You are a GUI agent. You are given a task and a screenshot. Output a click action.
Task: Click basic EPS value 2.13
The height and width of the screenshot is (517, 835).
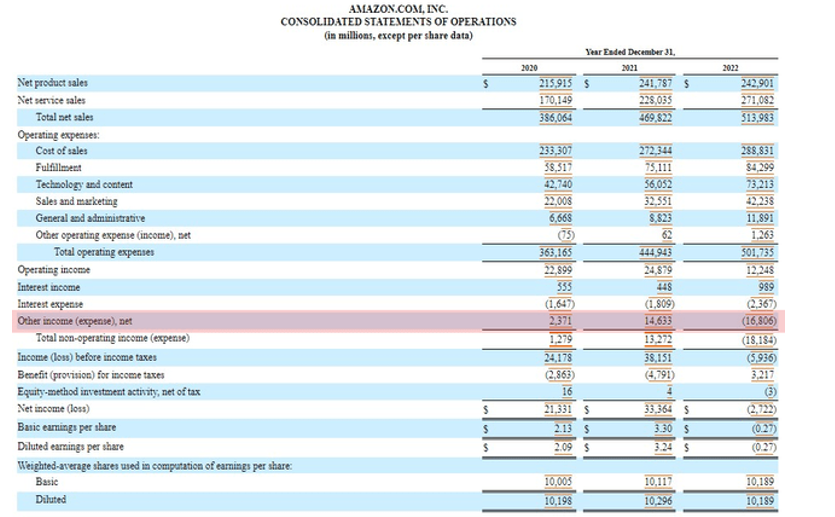[563, 429]
